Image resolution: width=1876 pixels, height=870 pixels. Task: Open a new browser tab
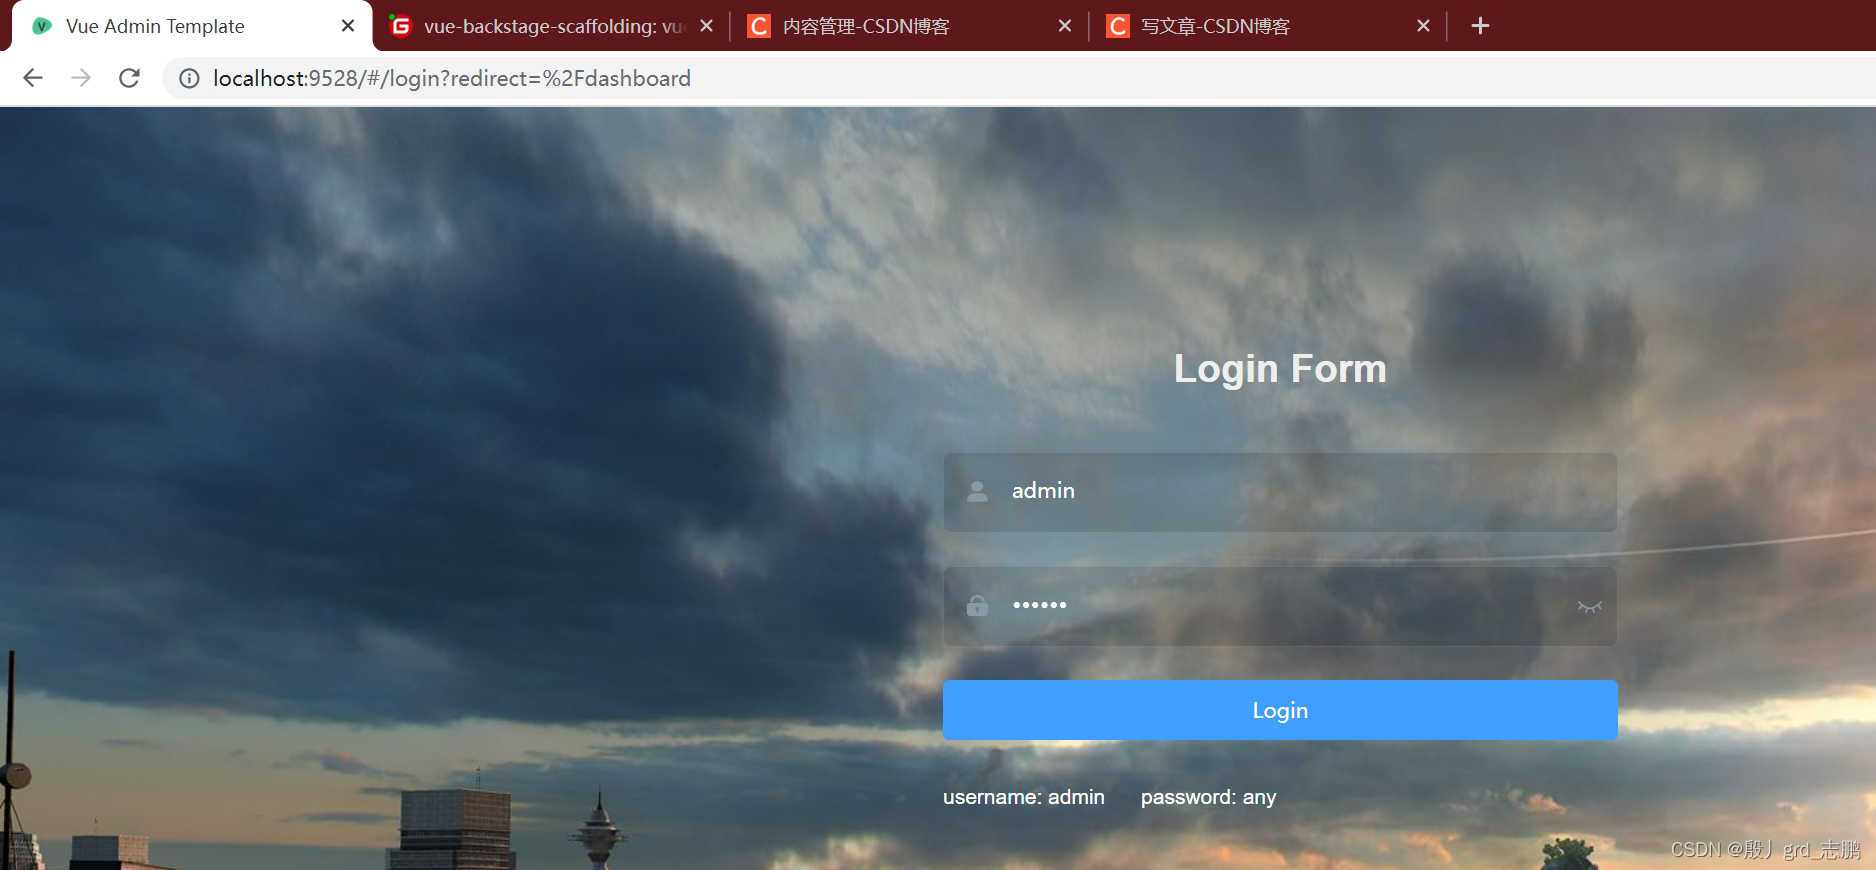[x=1481, y=26]
